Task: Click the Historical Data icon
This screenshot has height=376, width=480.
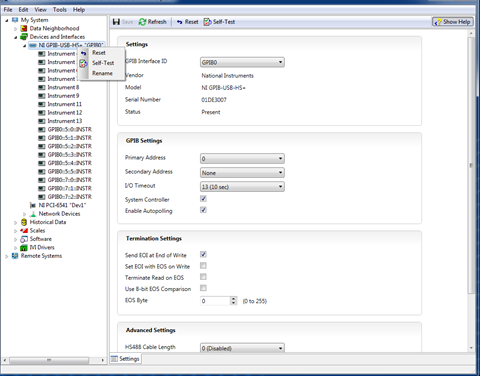Action: [x=24, y=222]
